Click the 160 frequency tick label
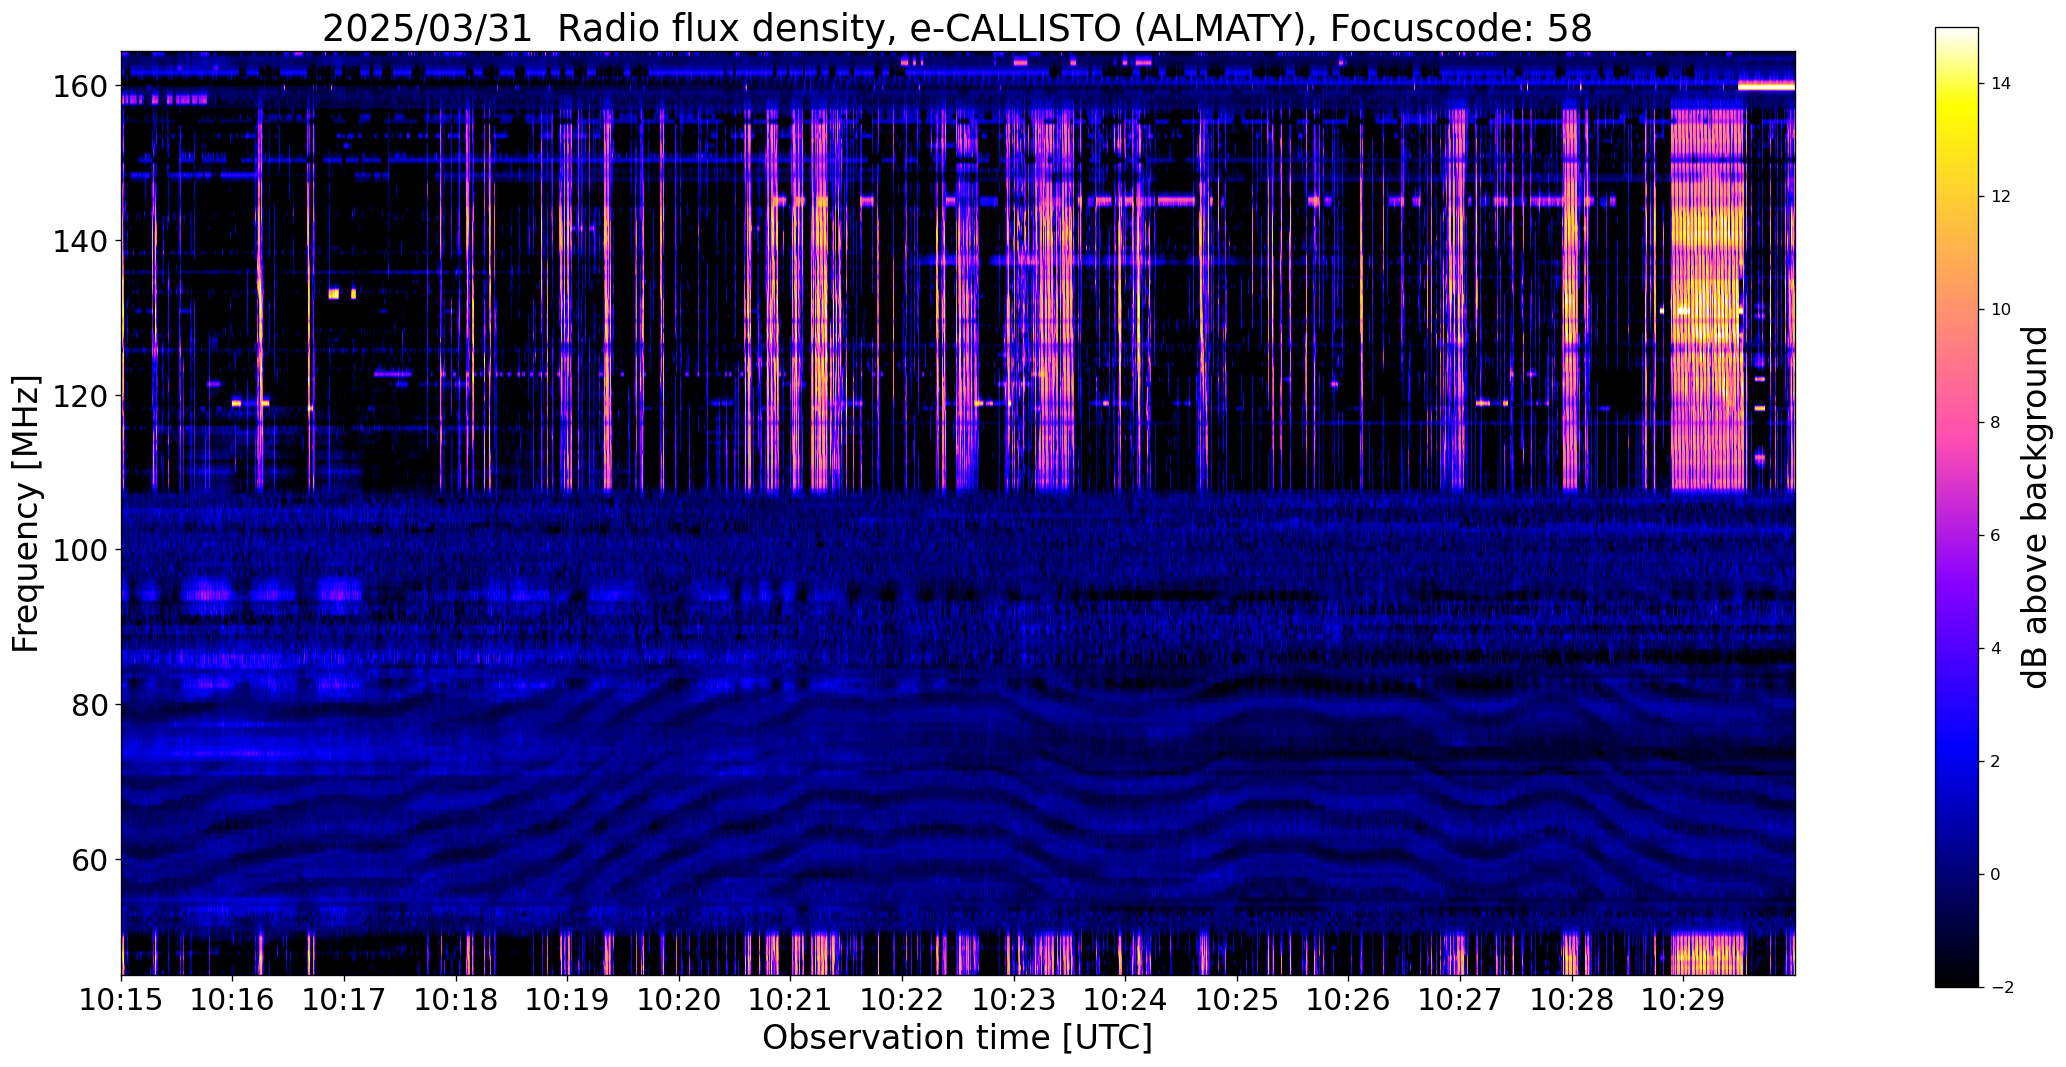 point(80,87)
